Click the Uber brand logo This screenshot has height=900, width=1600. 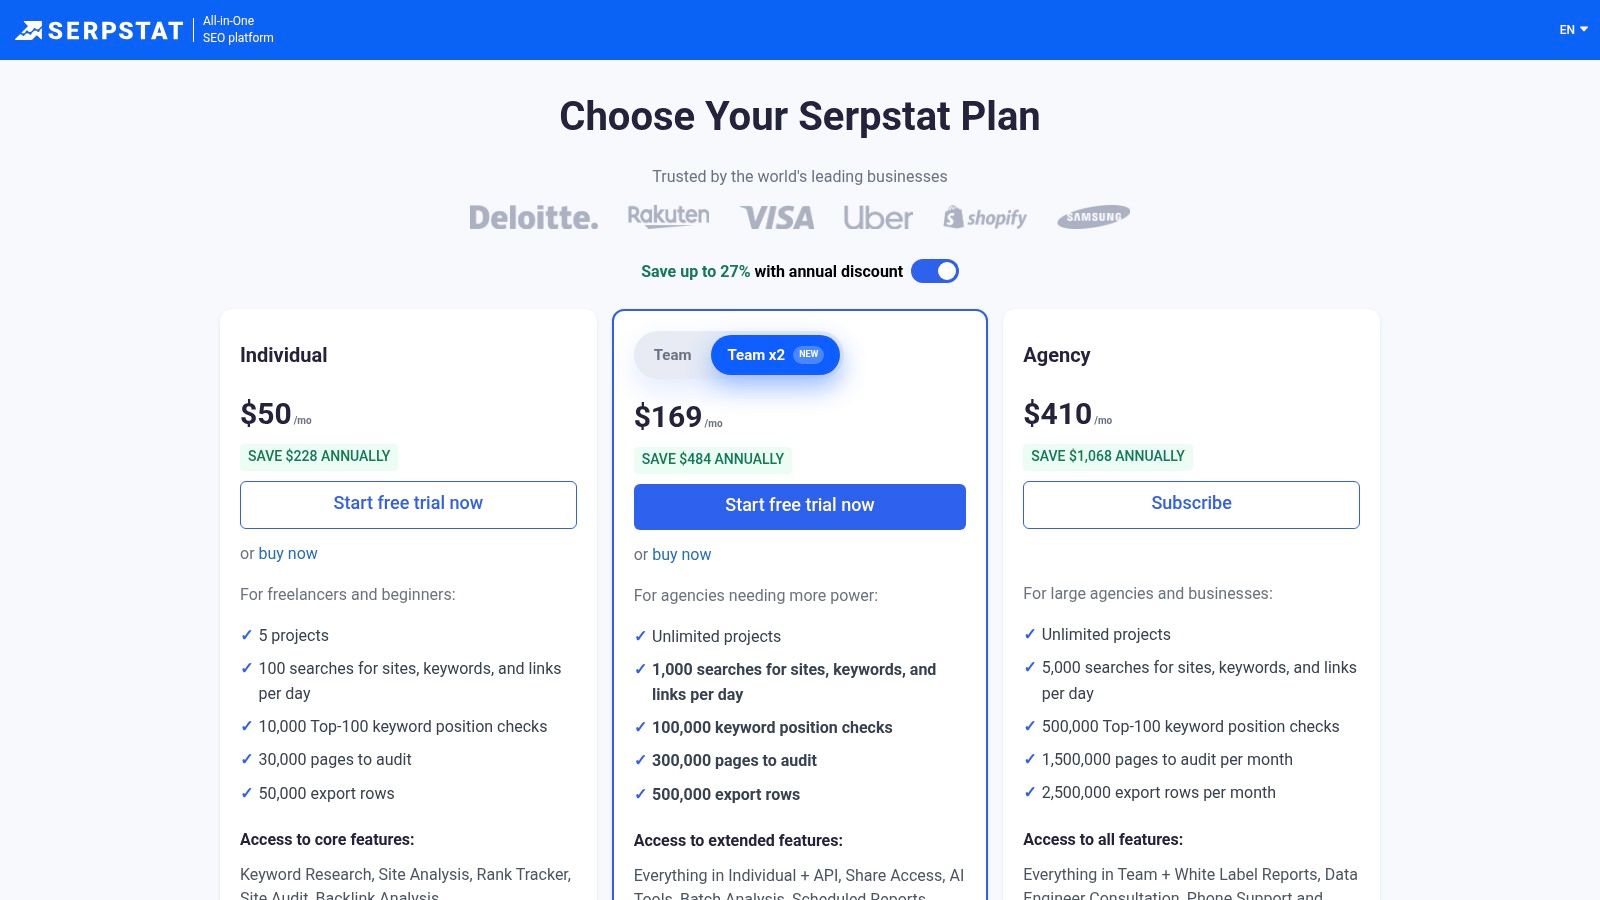pos(879,216)
